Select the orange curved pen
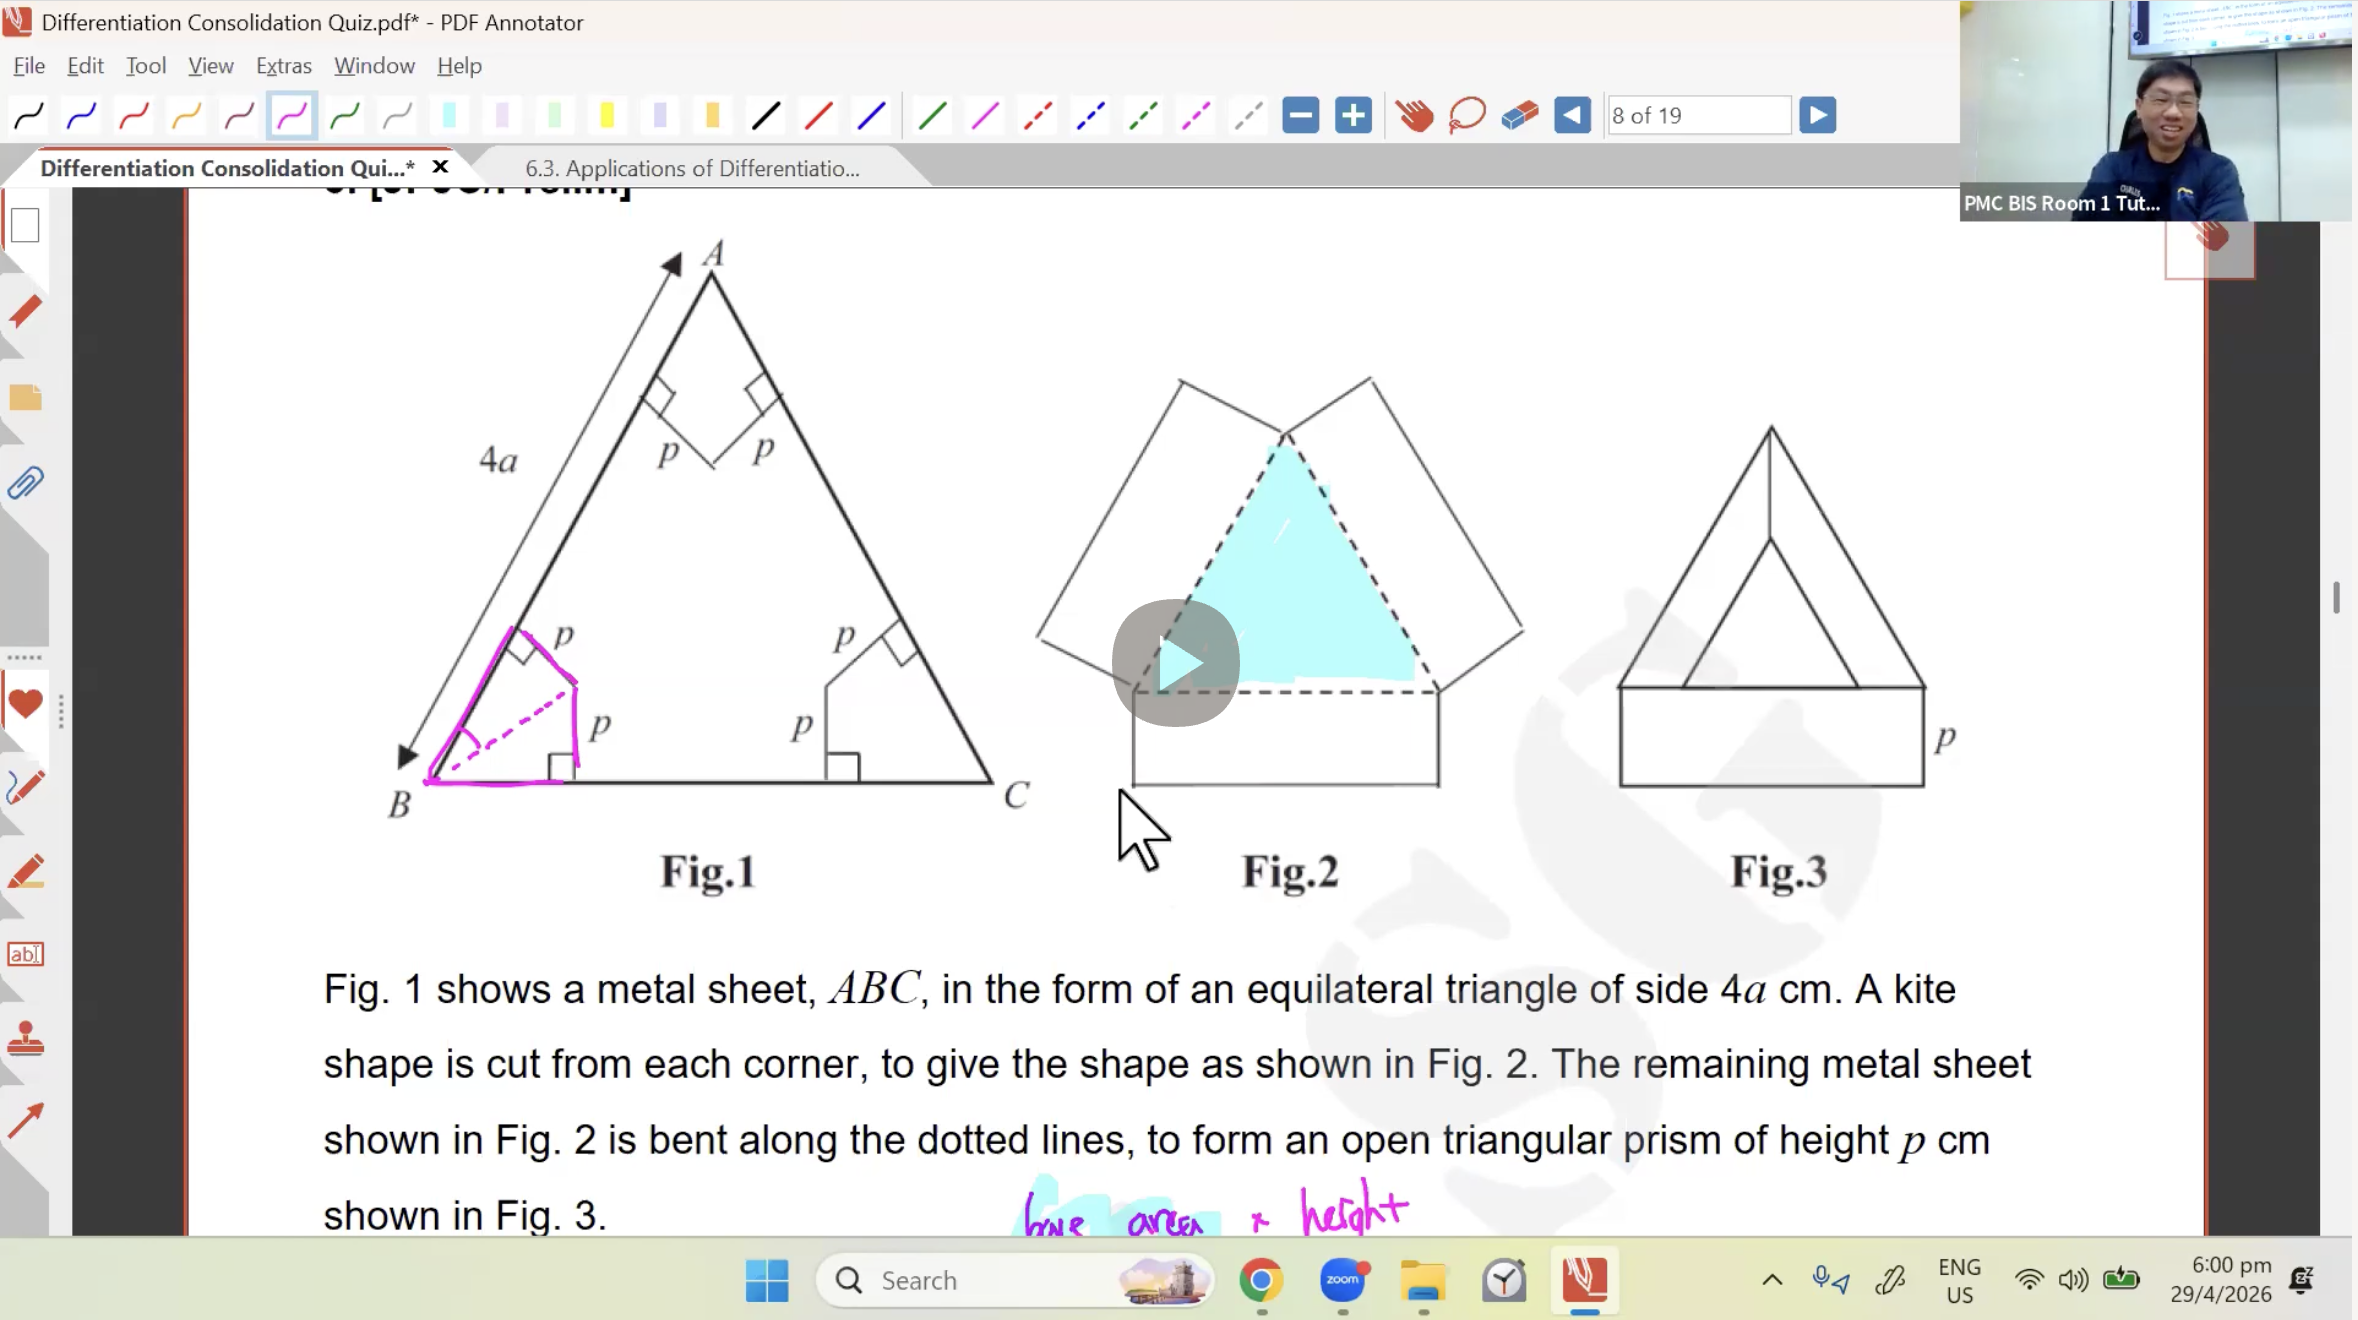Image resolution: width=2358 pixels, height=1320 pixels. (x=186, y=116)
